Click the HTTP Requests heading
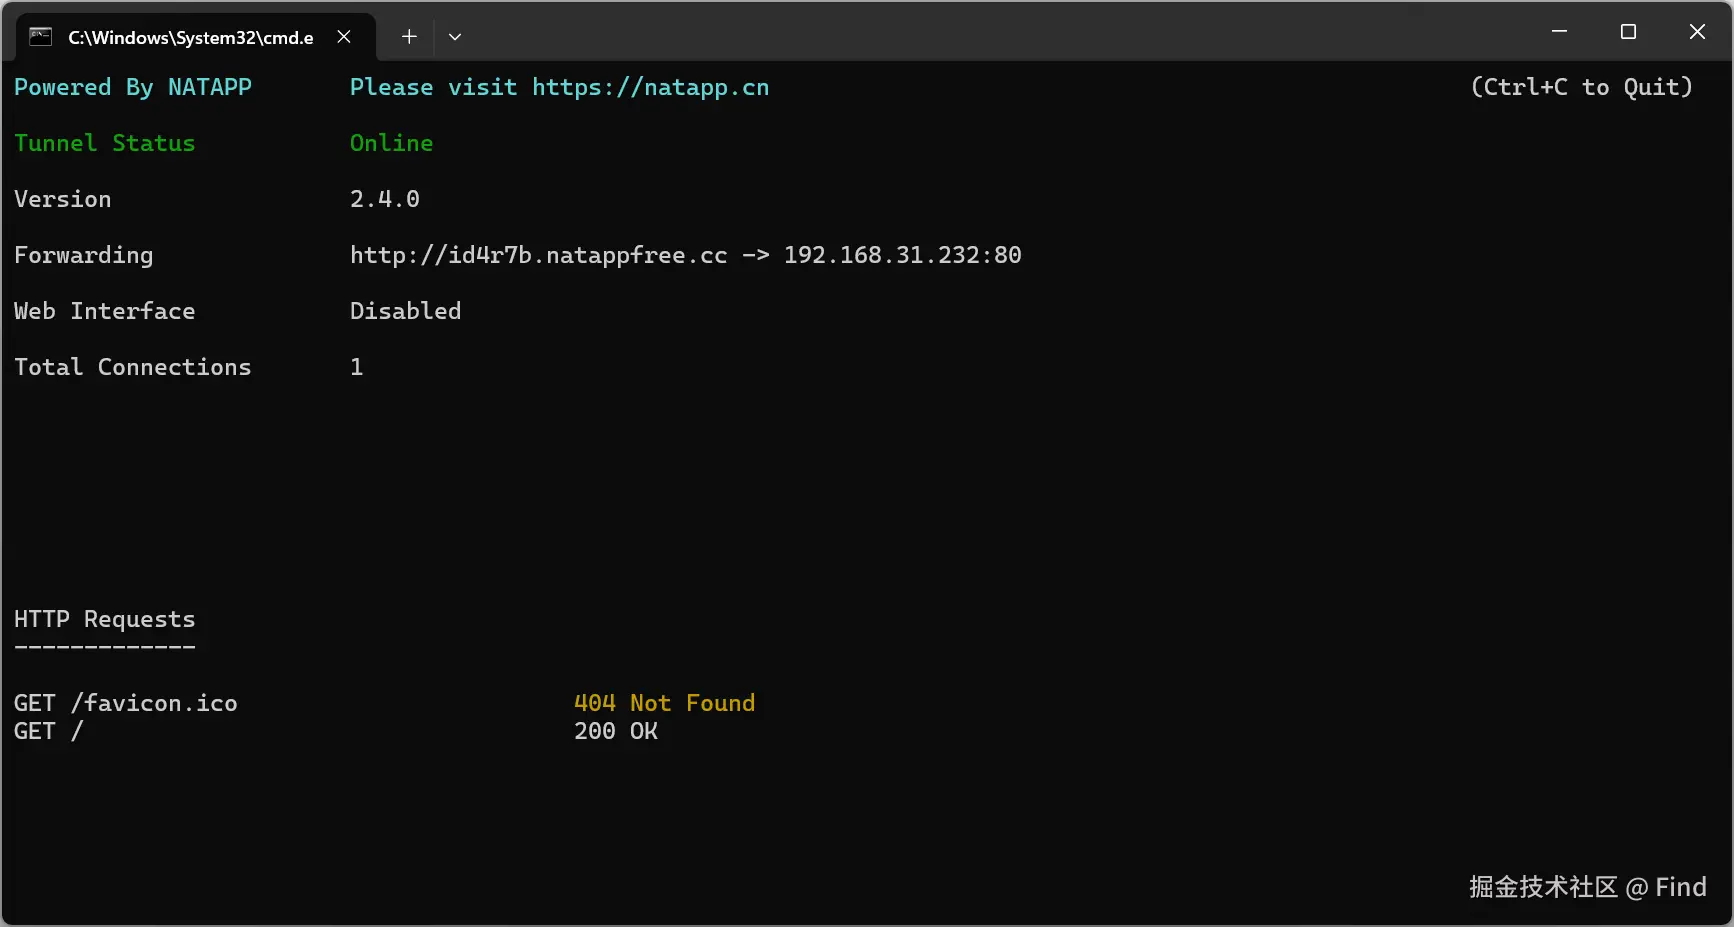Image resolution: width=1734 pixels, height=927 pixels. point(105,620)
